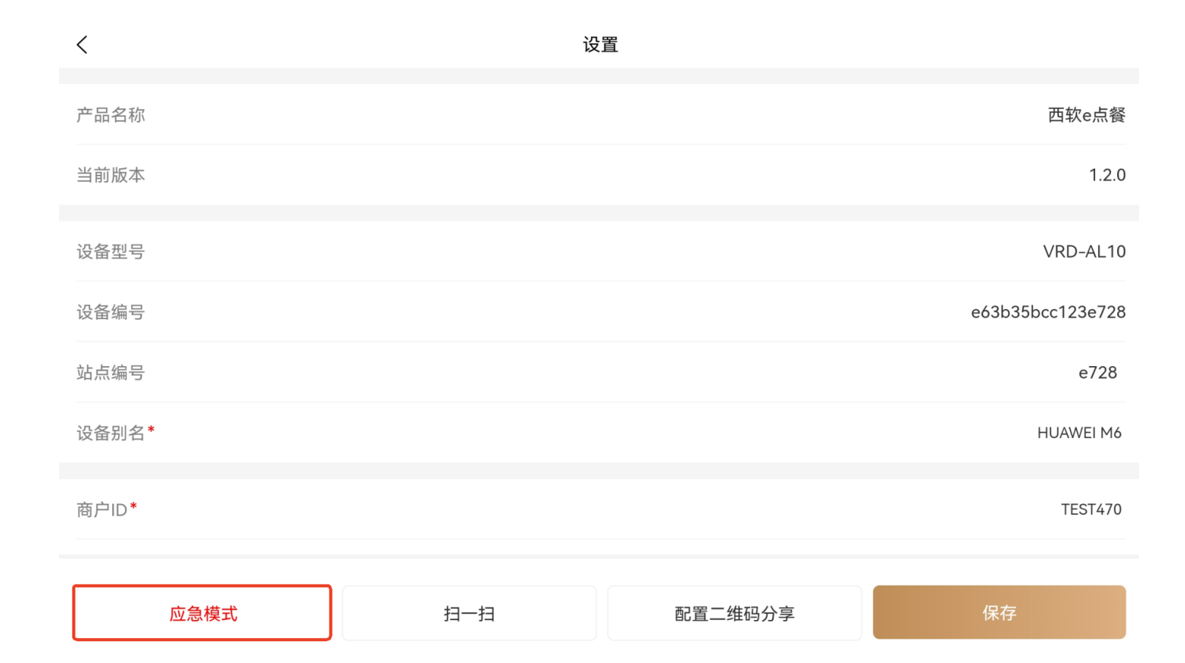Click the version number 1.2.0

tap(1107, 175)
